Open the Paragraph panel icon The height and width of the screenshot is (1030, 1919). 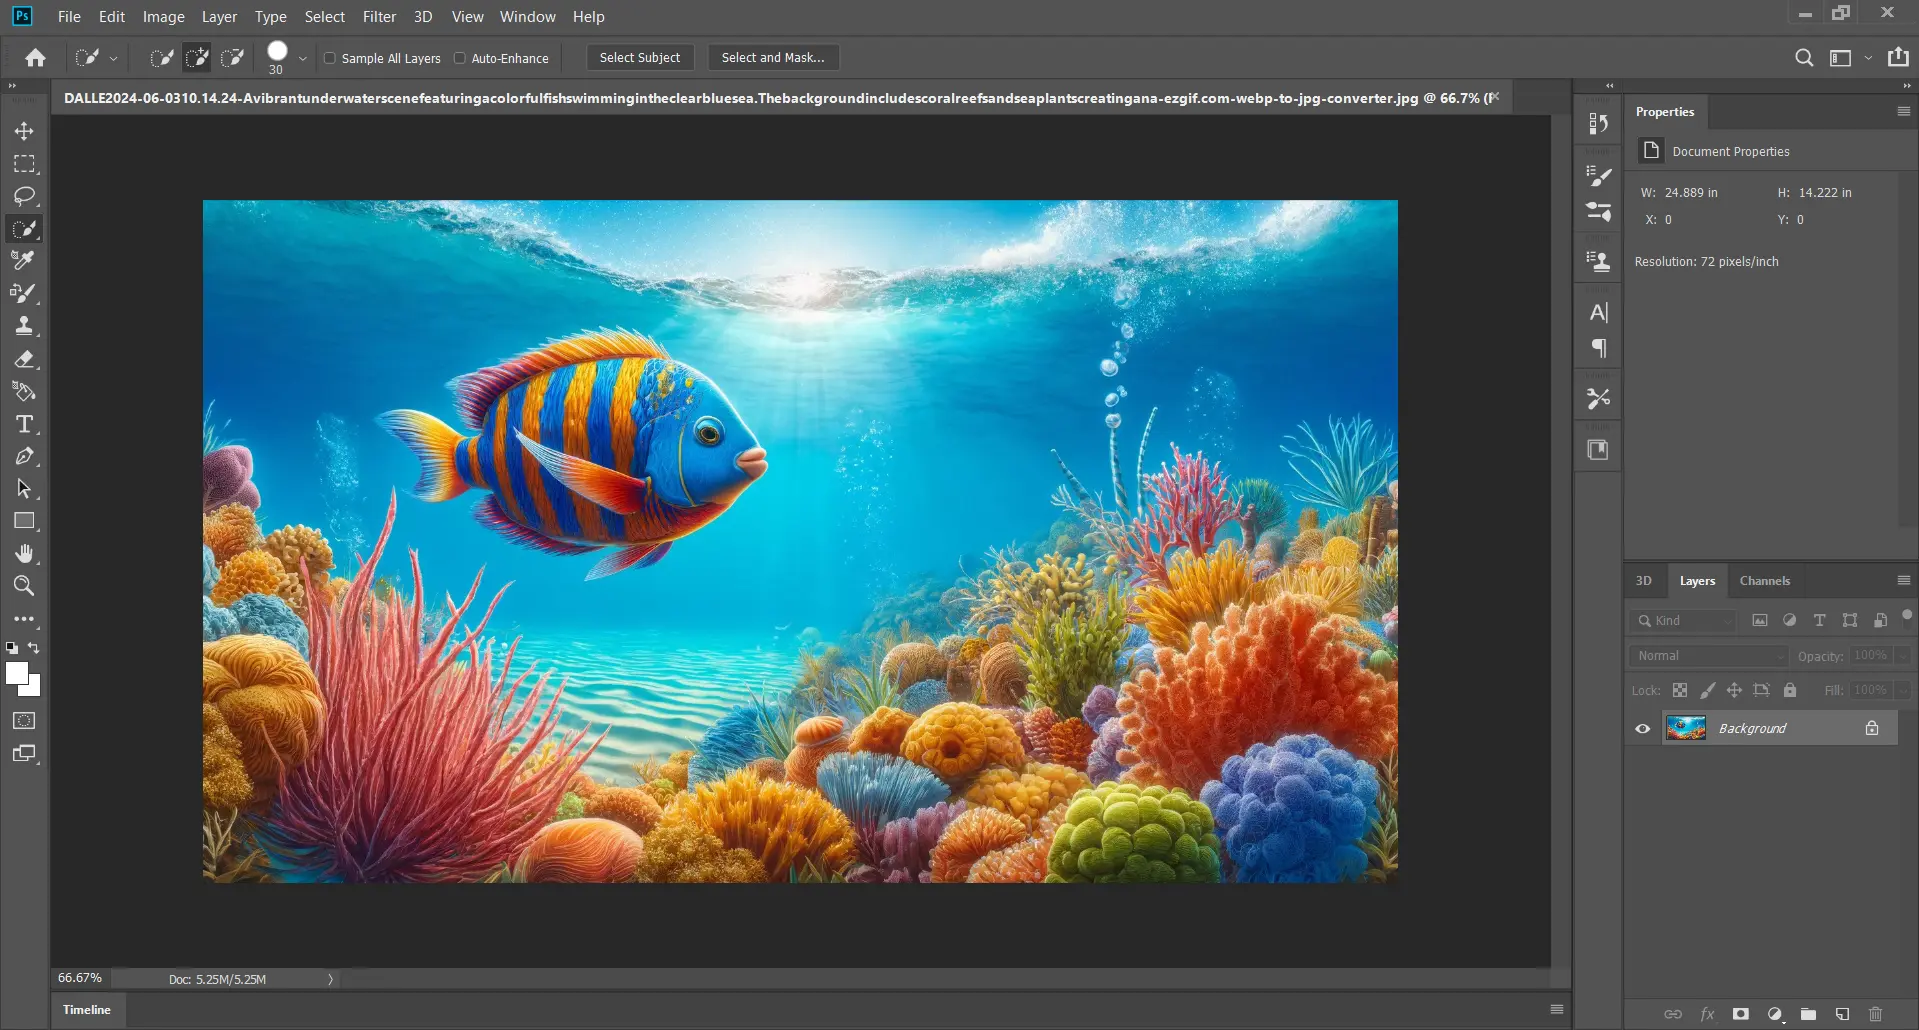pyautogui.click(x=1598, y=348)
